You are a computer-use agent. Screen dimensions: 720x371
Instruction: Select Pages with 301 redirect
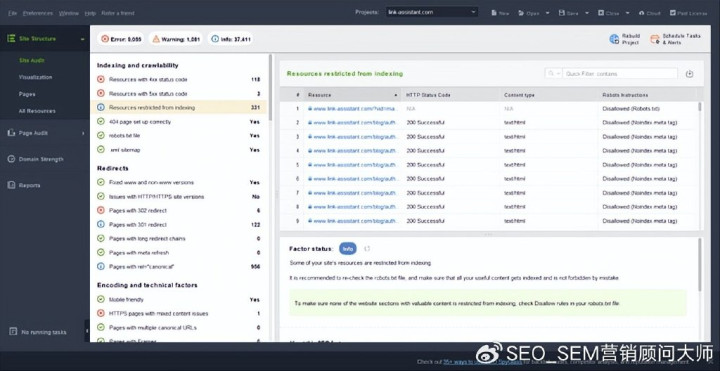[x=179, y=225]
